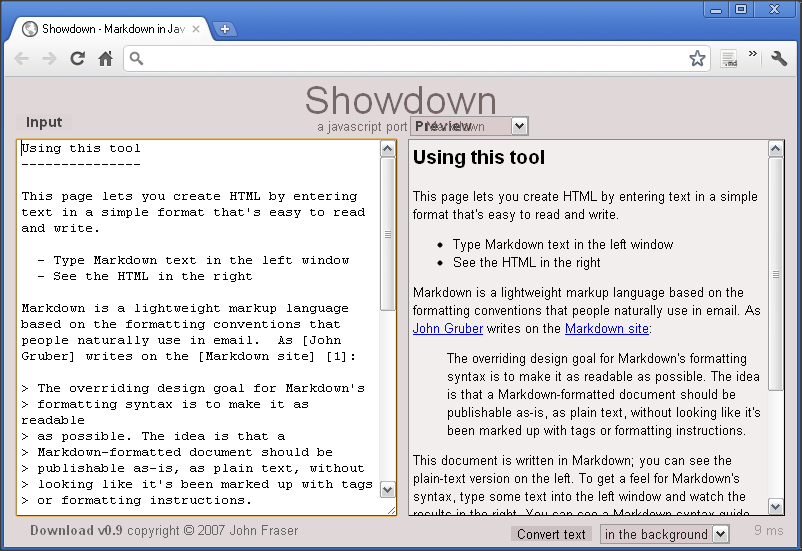Screen dimensions: 802x551
Task: Click preview pane scroll-down arrow
Action: point(775,506)
